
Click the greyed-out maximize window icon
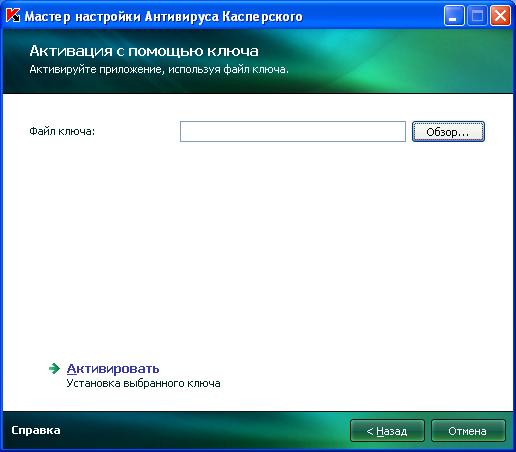click(x=477, y=16)
